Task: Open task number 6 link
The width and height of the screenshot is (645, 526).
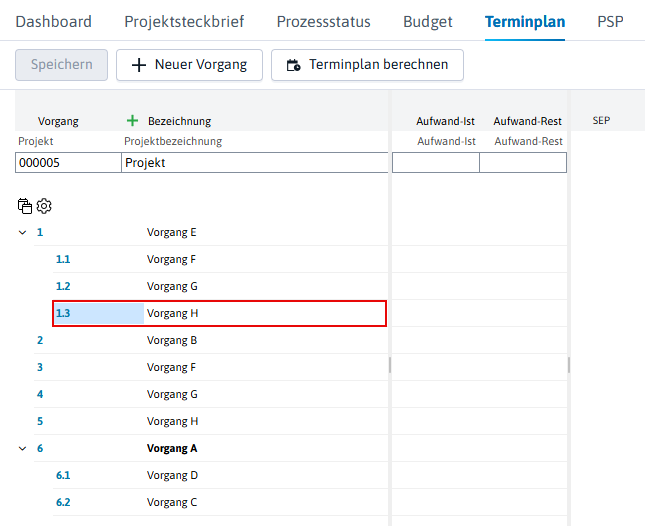Action: point(40,449)
